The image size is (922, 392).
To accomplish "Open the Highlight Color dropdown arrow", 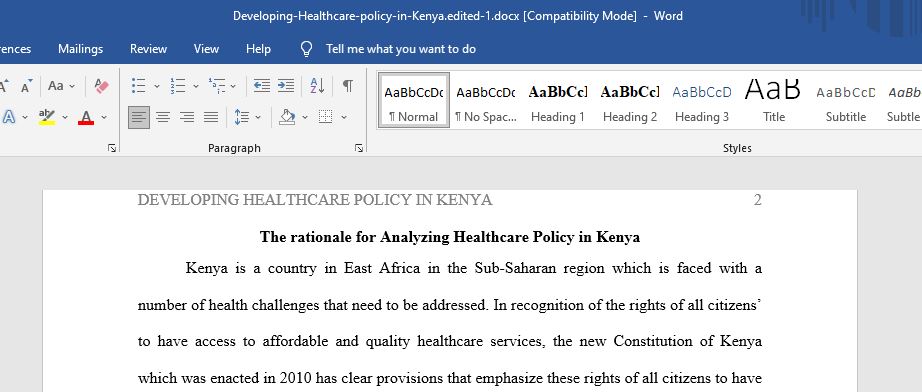I will (65, 118).
